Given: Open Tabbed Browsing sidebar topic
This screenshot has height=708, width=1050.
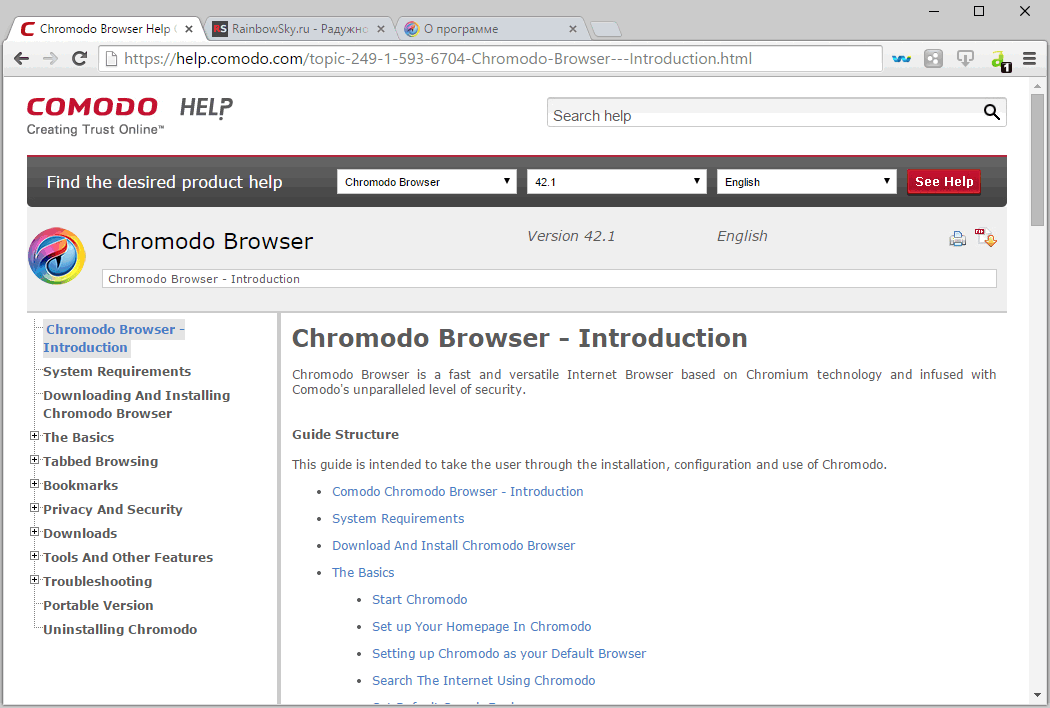Looking at the screenshot, I should point(100,462).
